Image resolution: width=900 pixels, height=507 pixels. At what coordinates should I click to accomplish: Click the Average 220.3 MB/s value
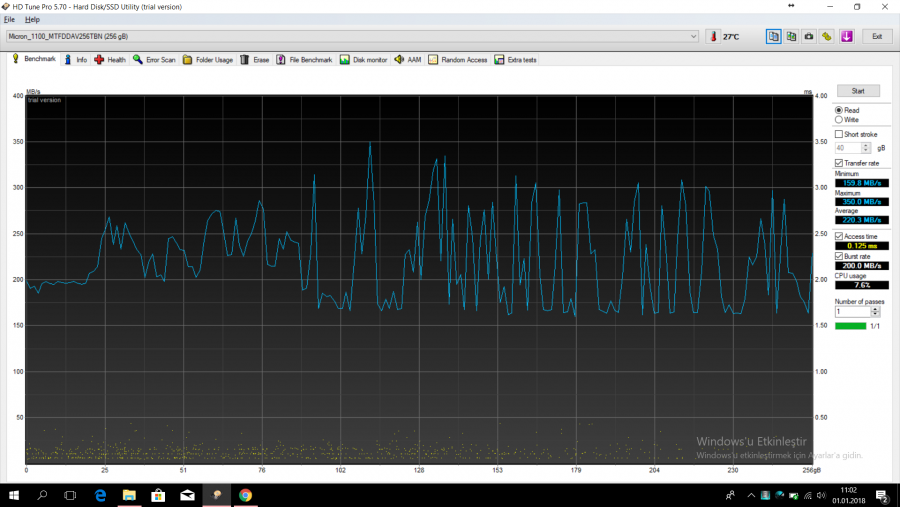[x=862, y=220]
